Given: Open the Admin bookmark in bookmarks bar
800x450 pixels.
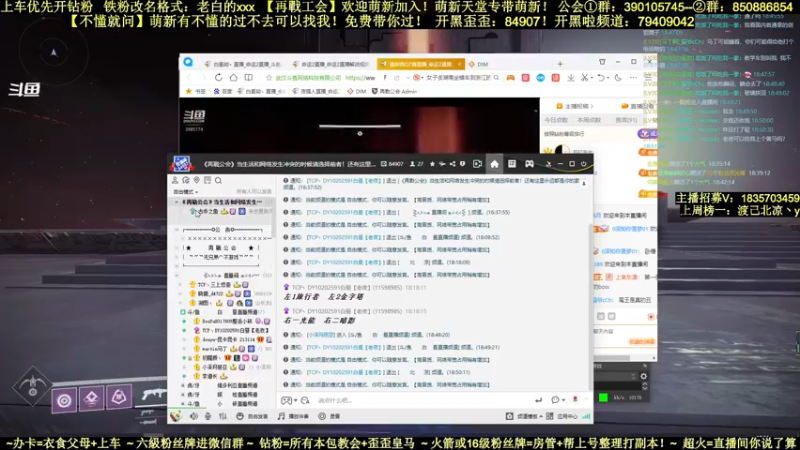Looking at the screenshot, I should 394,91.
